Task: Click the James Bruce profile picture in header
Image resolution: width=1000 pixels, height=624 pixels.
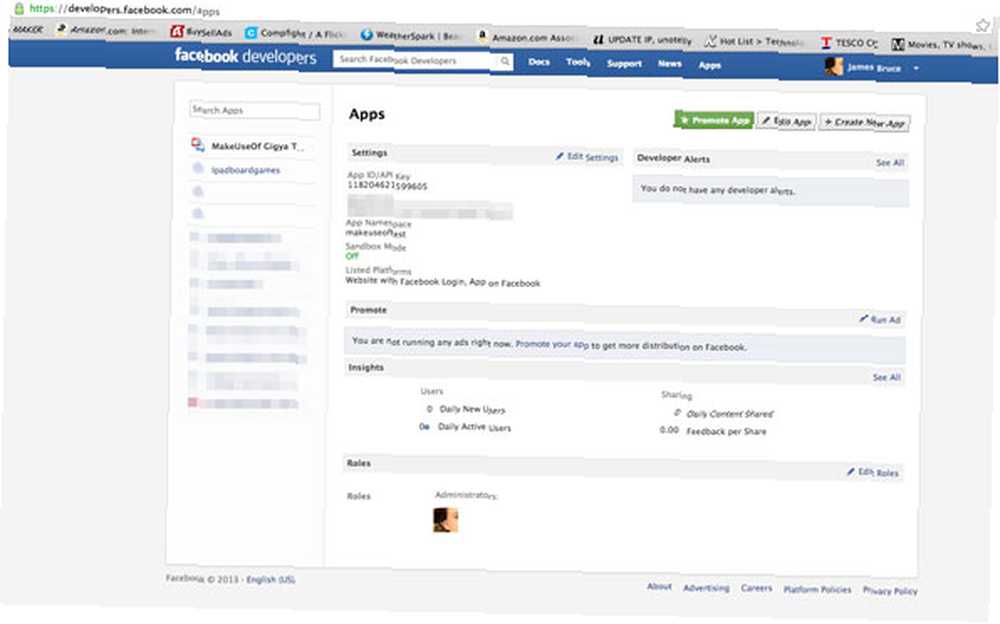Action: tap(834, 66)
